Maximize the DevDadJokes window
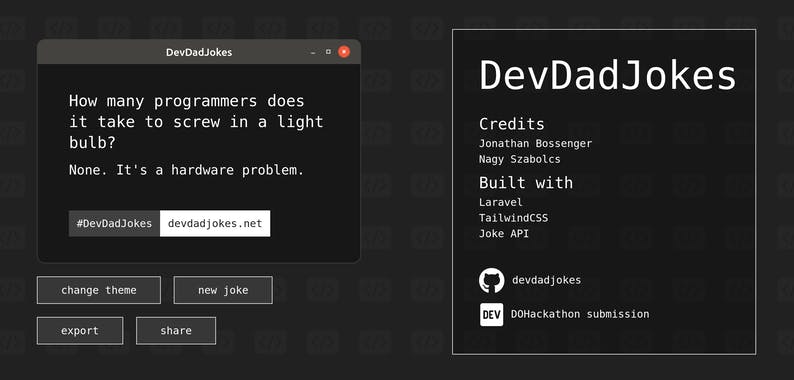Image resolution: width=794 pixels, height=380 pixels. [x=328, y=52]
